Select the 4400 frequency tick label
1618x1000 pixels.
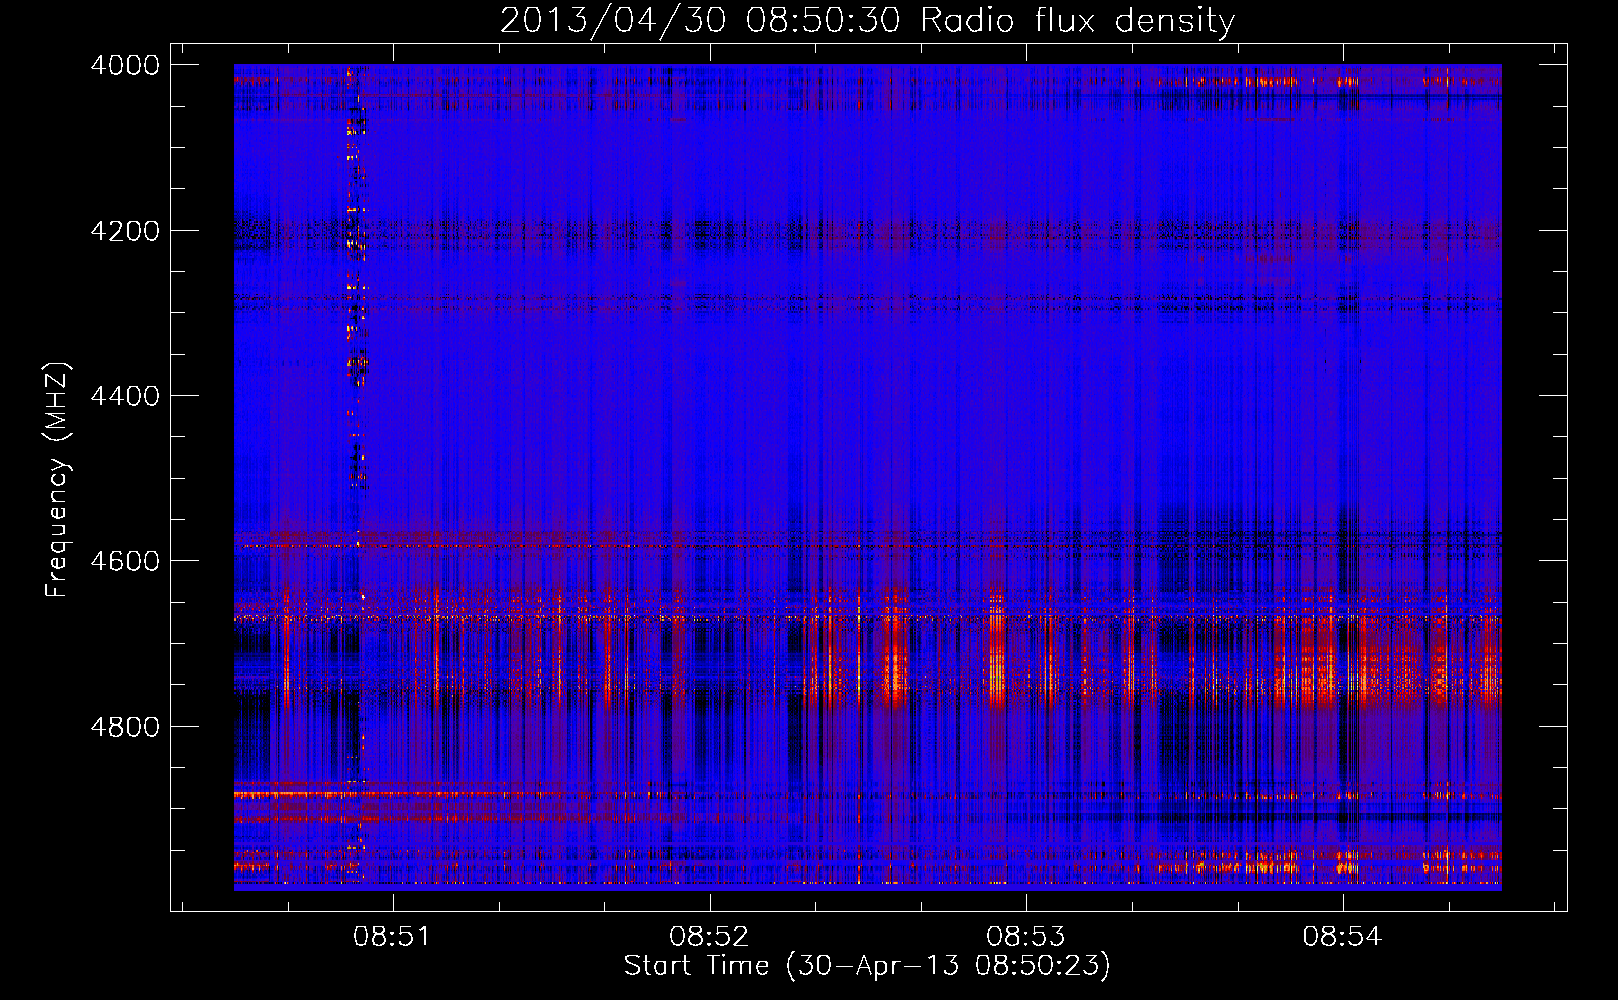(x=125, y=396)
